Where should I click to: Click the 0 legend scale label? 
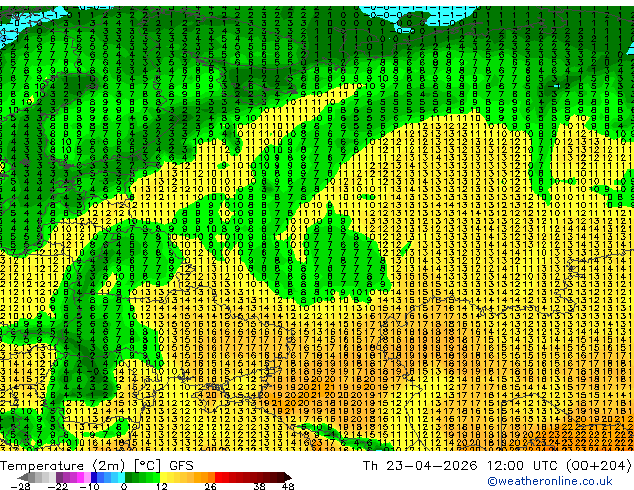124,486
